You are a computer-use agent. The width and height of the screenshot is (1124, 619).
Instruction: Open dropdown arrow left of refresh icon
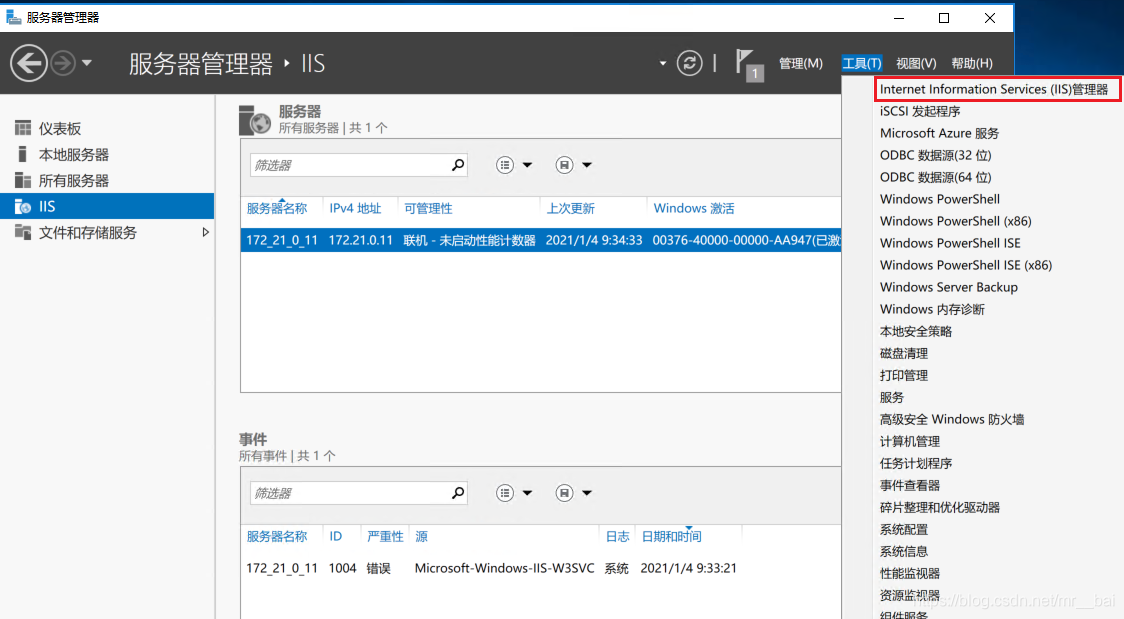pos(662,63)
